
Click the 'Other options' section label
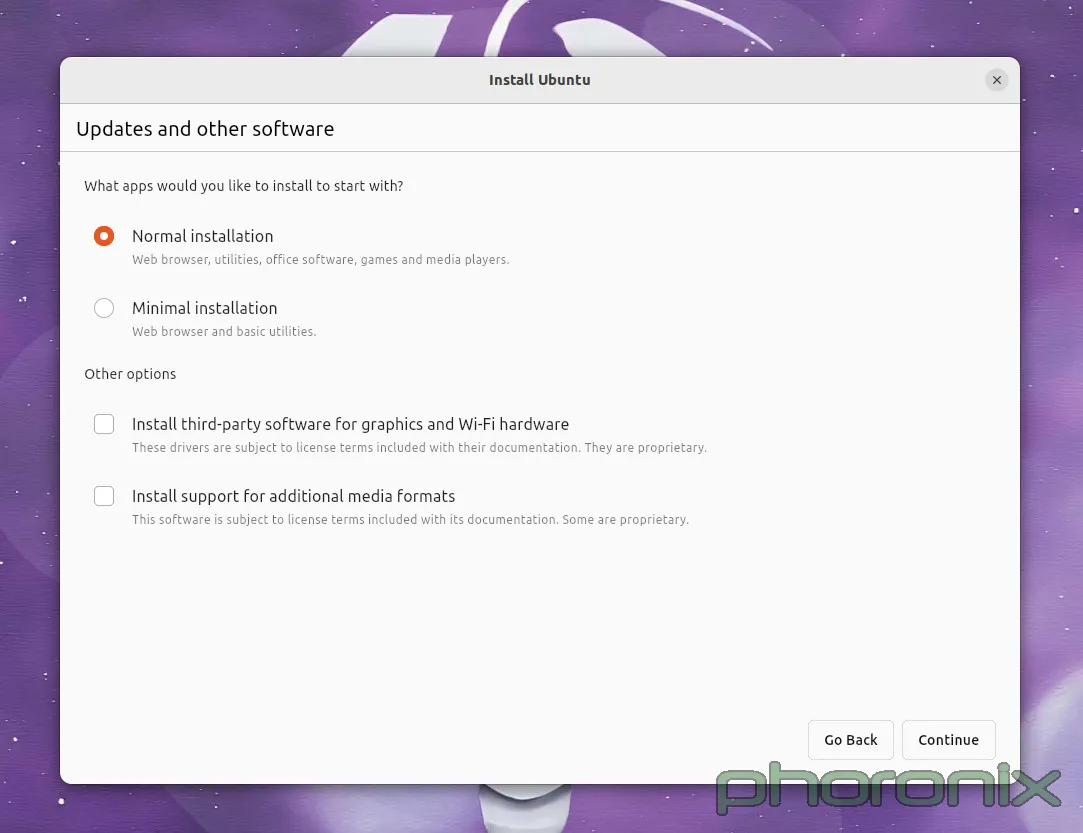pyautogui.click(x=130, y=374)
